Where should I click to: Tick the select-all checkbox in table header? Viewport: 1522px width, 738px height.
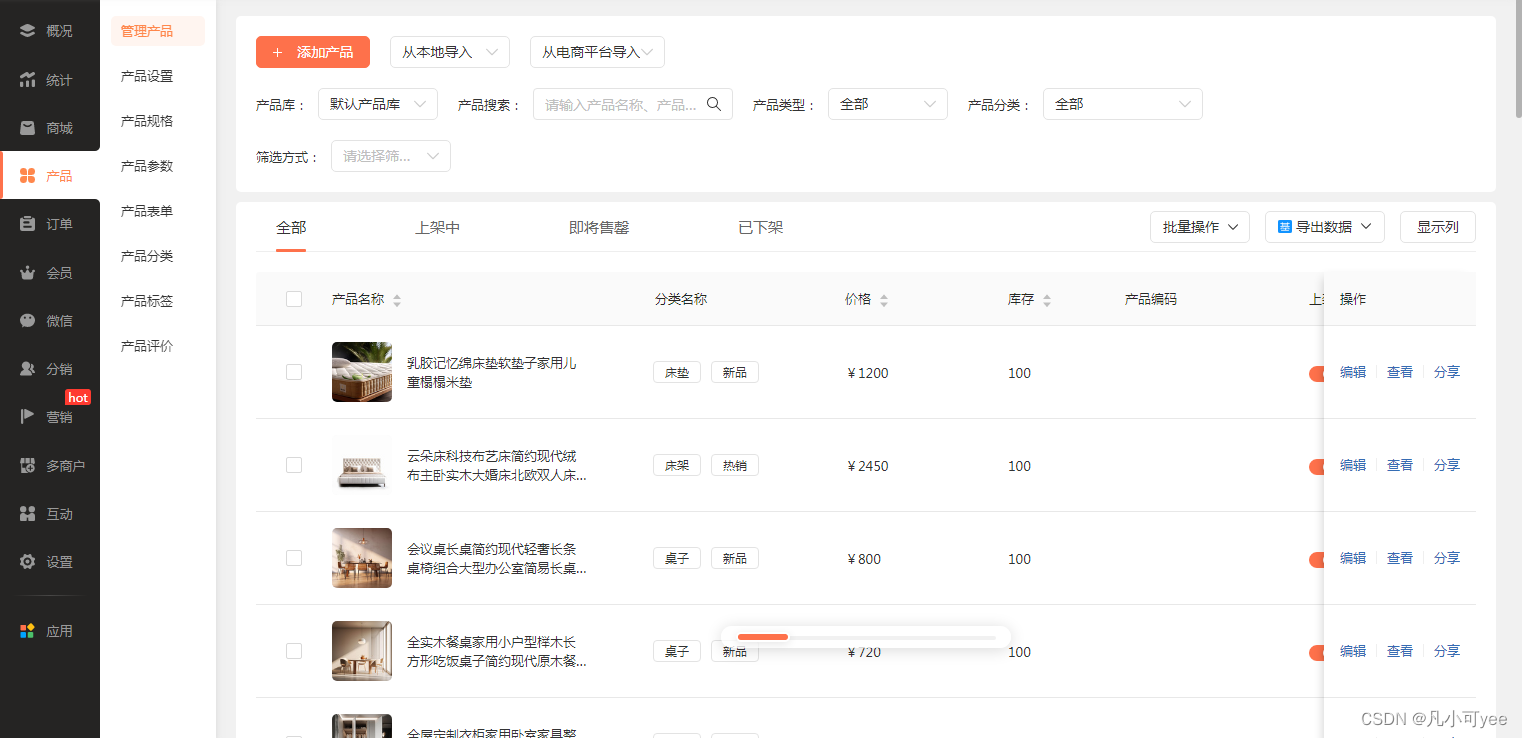coord(294,299)
